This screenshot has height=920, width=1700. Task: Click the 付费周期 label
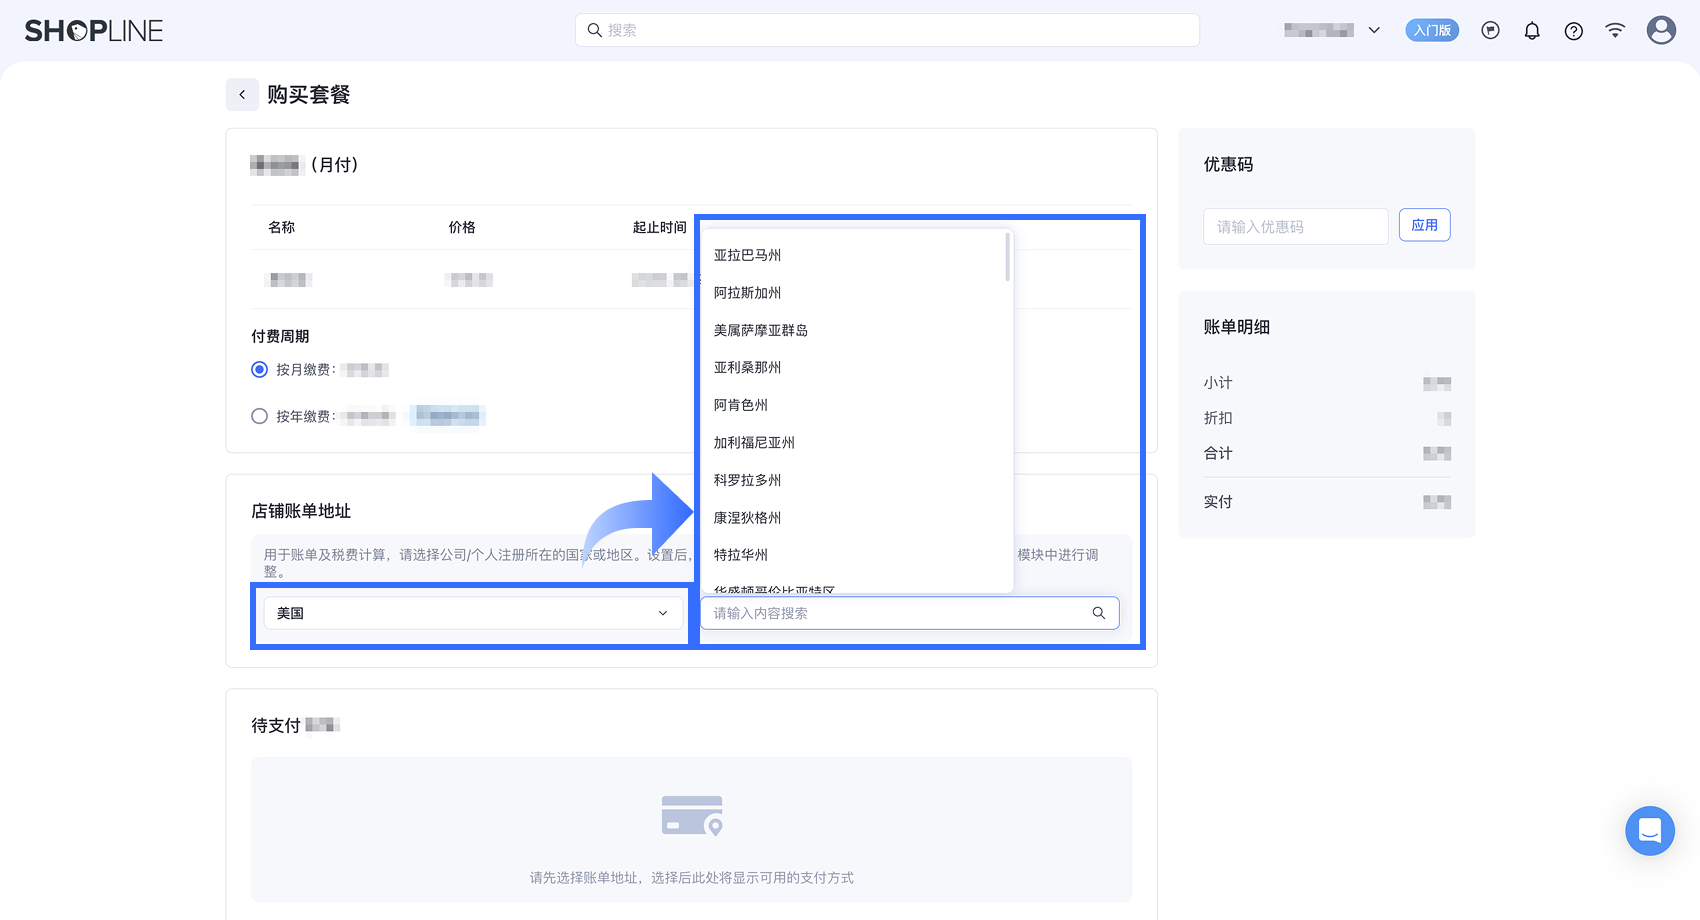pyautogui.click(x=280, y=336)
